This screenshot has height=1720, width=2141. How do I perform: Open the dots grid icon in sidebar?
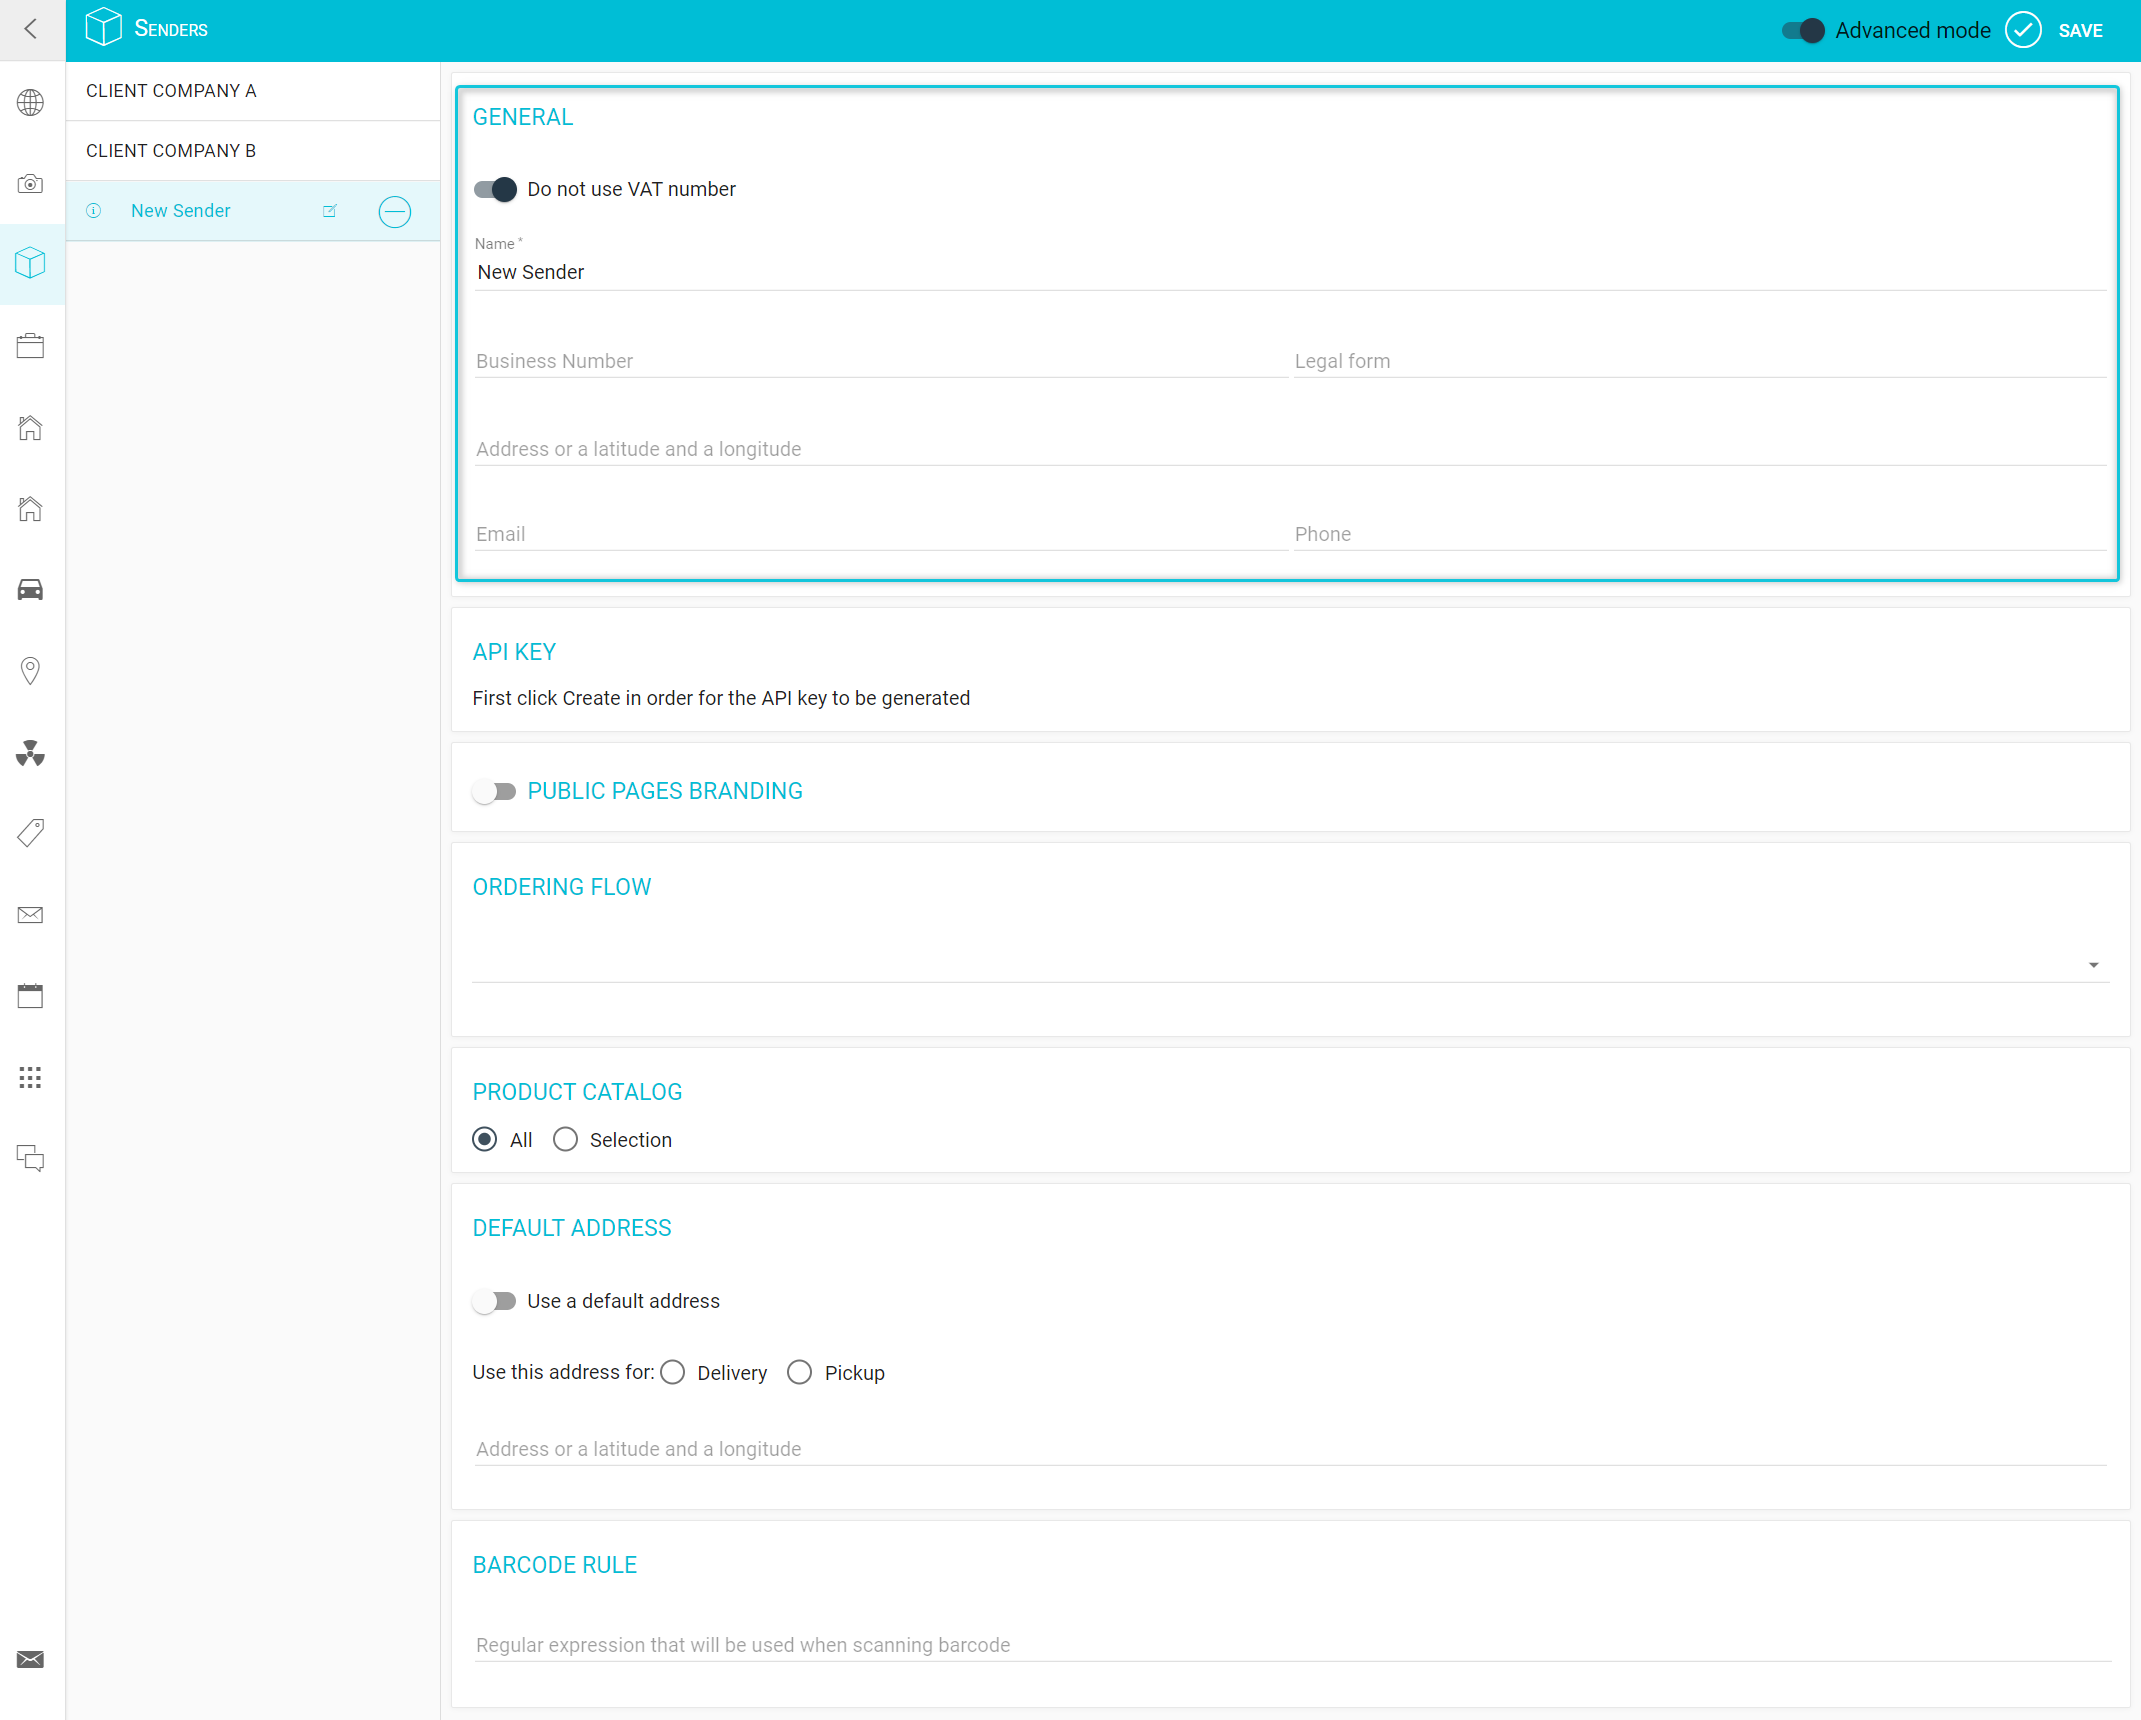[31, 1077]
